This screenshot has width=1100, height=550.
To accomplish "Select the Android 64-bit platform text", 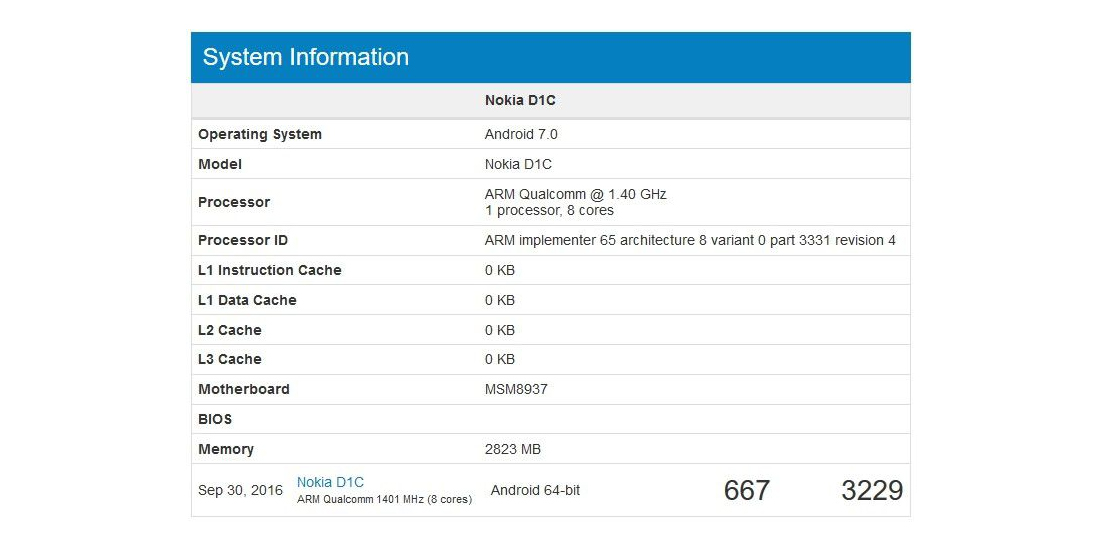I will pos(535,490).
